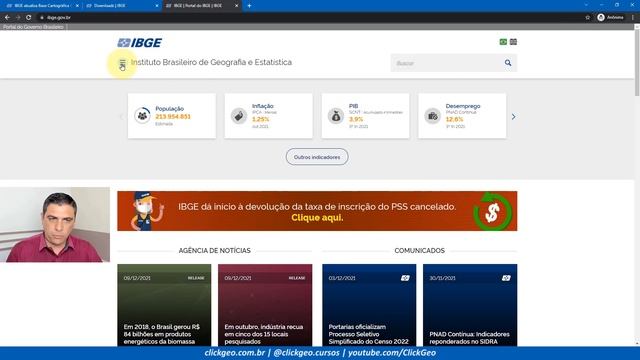The height and width of the screenshot is (360, 640).
Task: Click the Inflação tag icon
Action: pos(239,116)
